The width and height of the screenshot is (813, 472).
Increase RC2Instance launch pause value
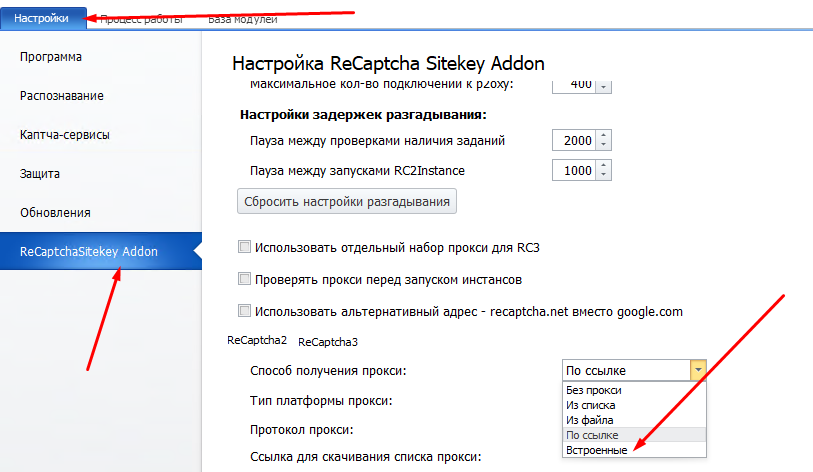click(x=604, y=166)
